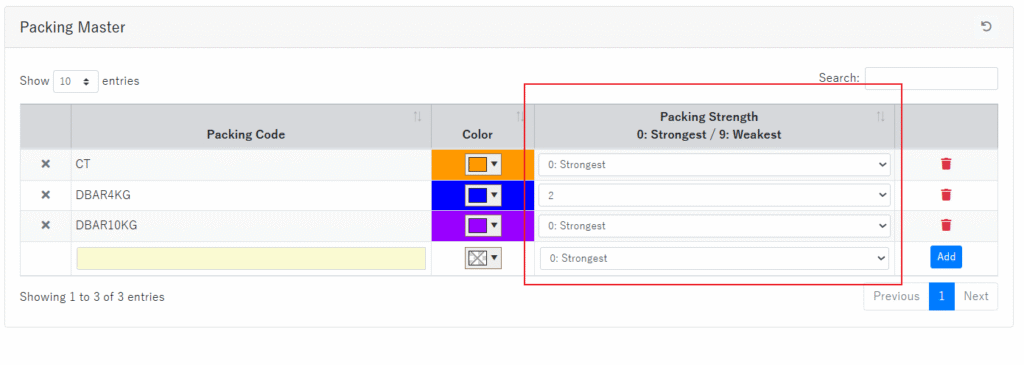The width and height of the screenshot is (1024, 365).
Task: Open the orange color picker for CT
Action: (483, 165)
